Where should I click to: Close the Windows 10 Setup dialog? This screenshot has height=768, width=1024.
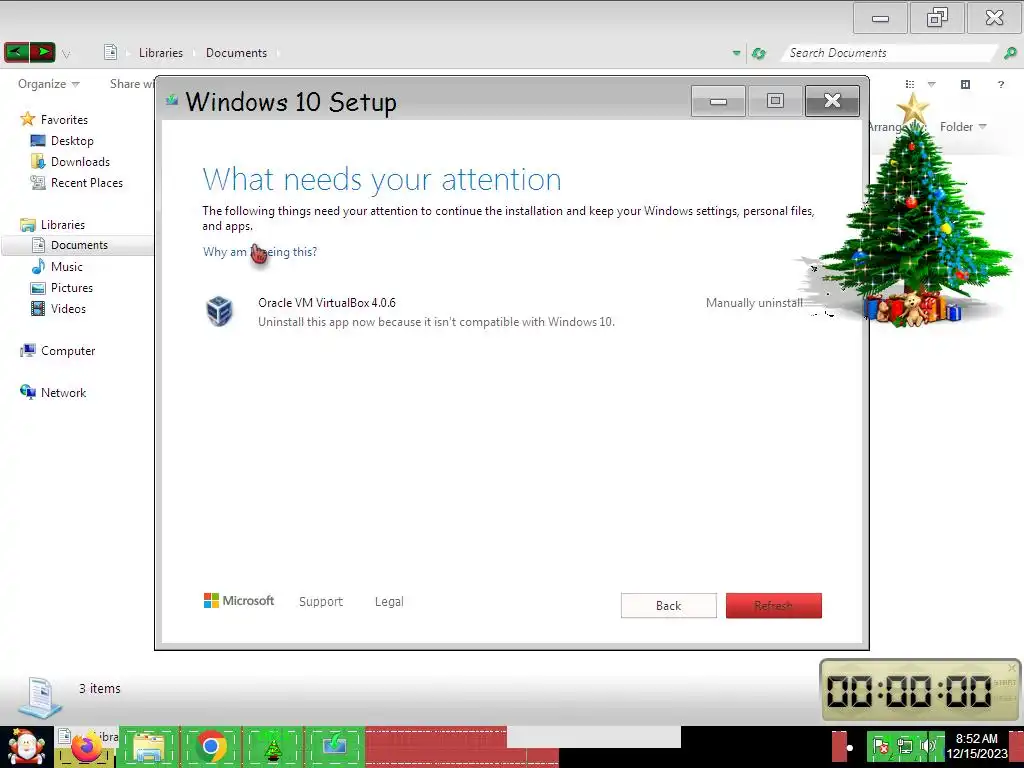point(832,101)
